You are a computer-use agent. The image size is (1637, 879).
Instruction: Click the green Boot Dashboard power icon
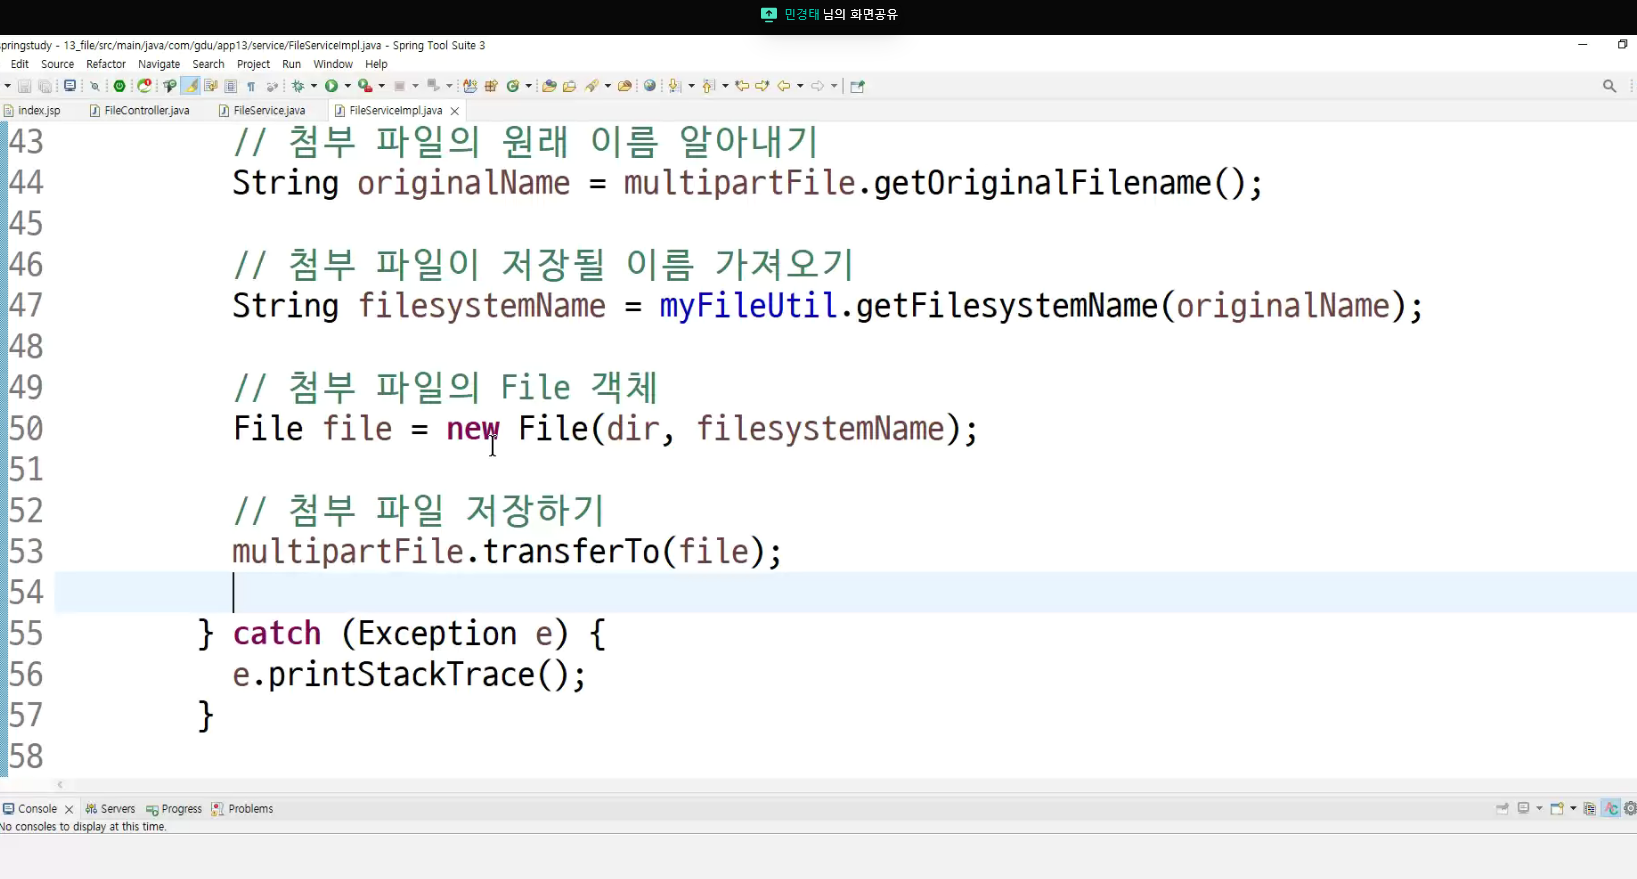pyautogui.click(x=119, y=86)
